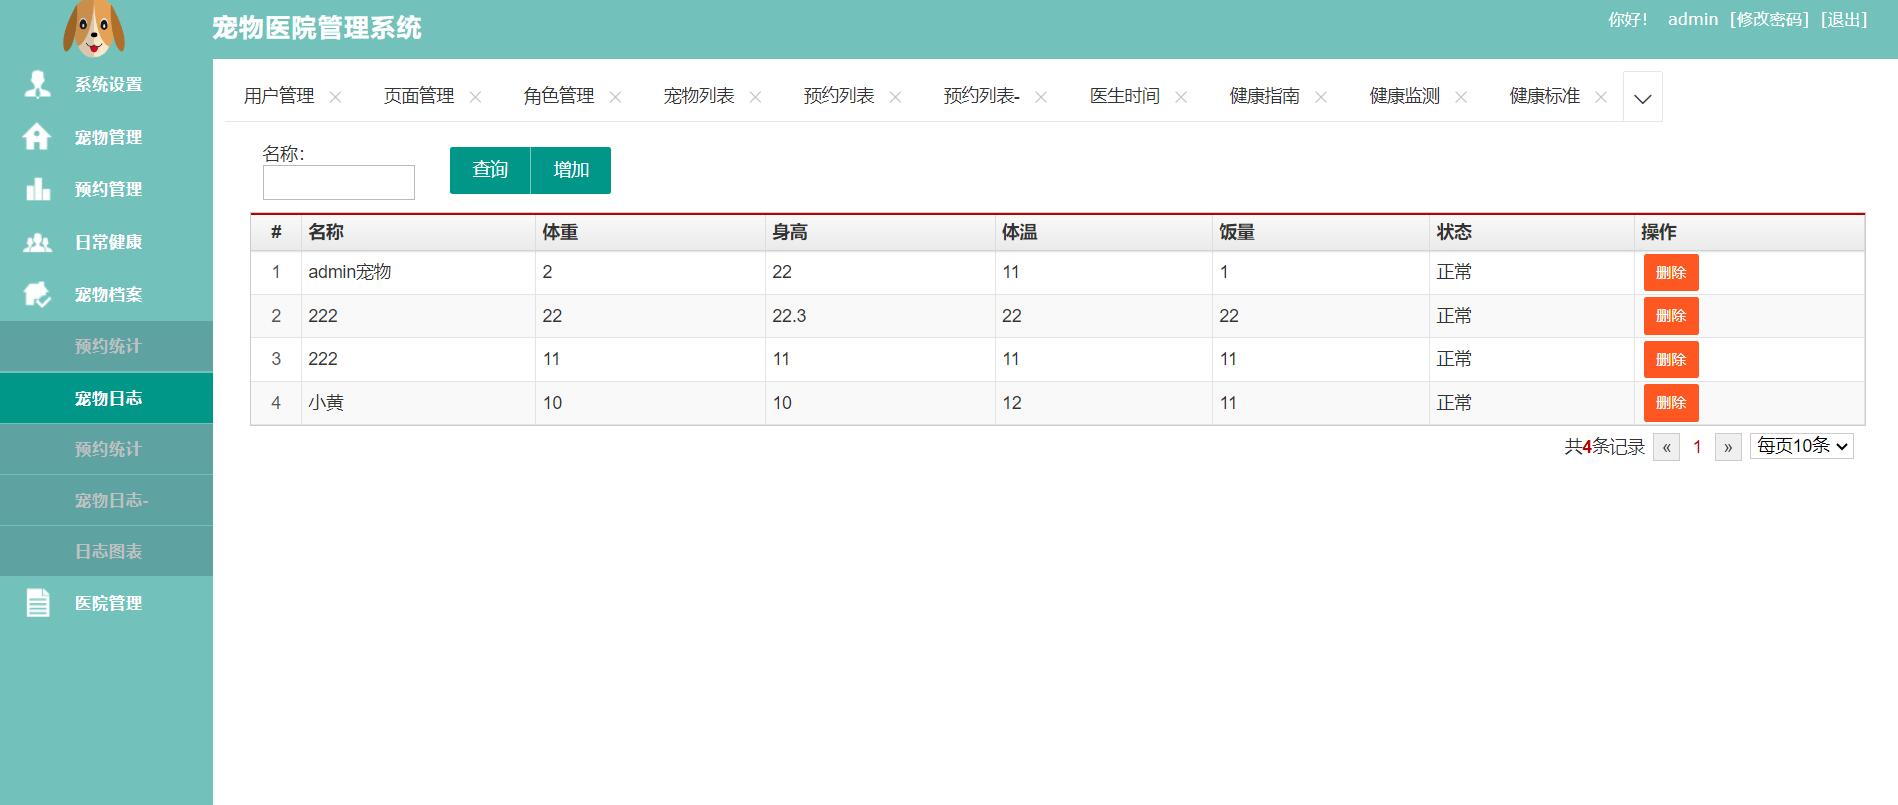Image resolution: width=1898 pixels, height=805 pixels.
Task: Expand the 系统设置 sidebar menu
Action: [106, 84]
